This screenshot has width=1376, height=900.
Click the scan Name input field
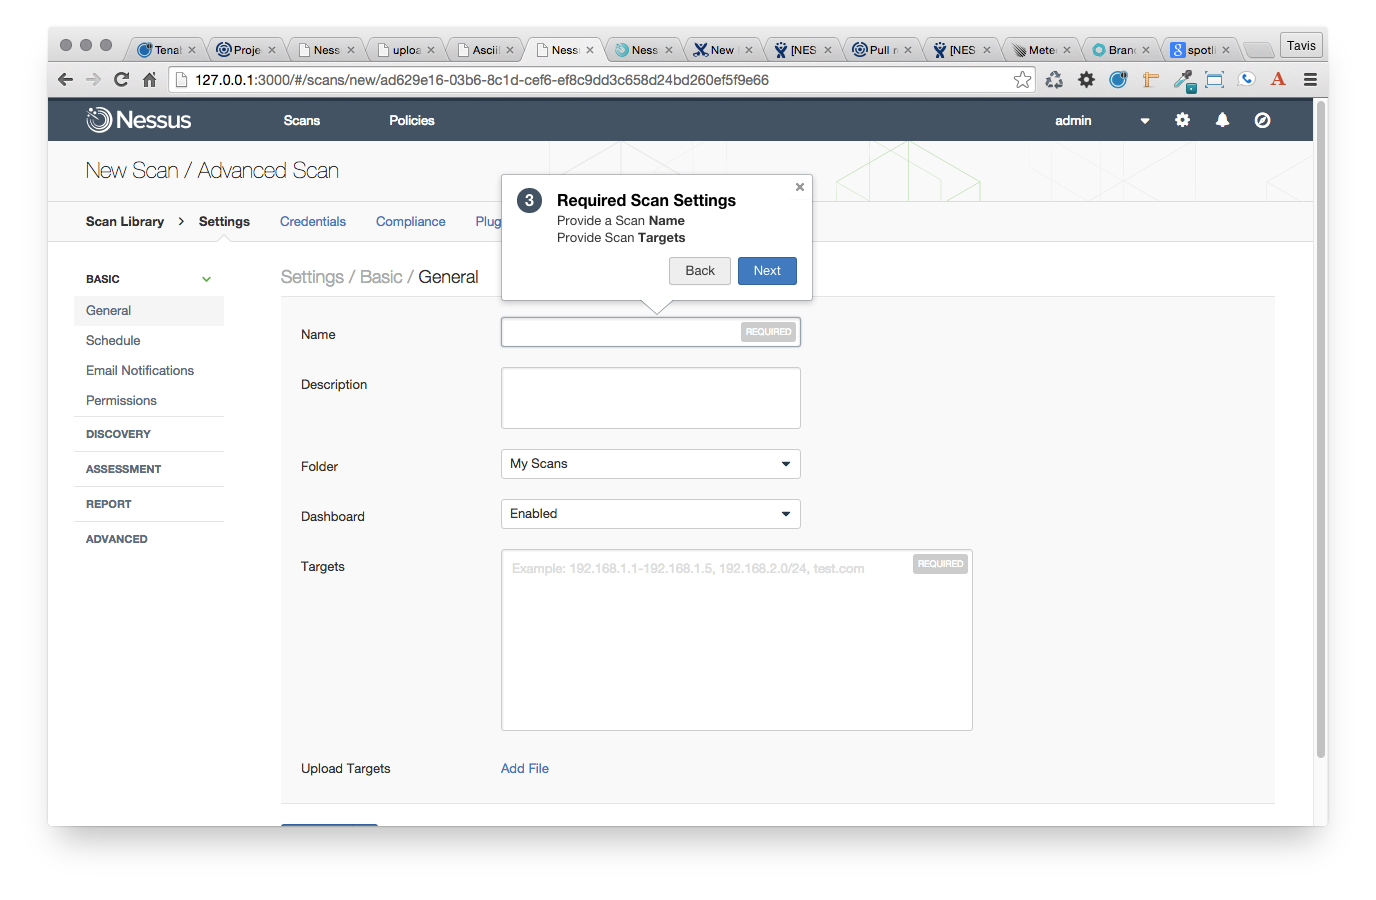coord(650,332)
